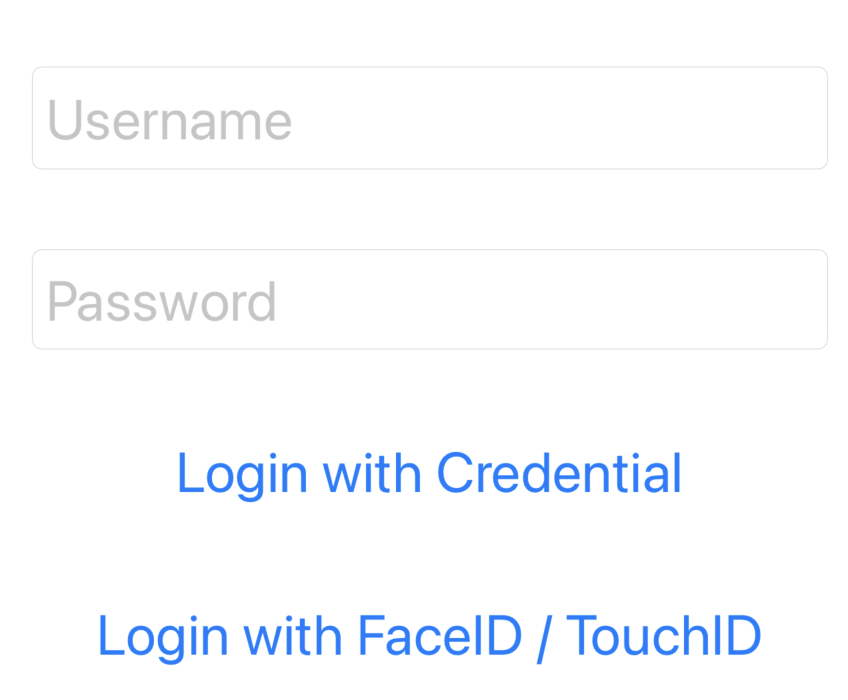Focus the Password text box
This screenshot has width=848, height=700.
coord(430,299)
